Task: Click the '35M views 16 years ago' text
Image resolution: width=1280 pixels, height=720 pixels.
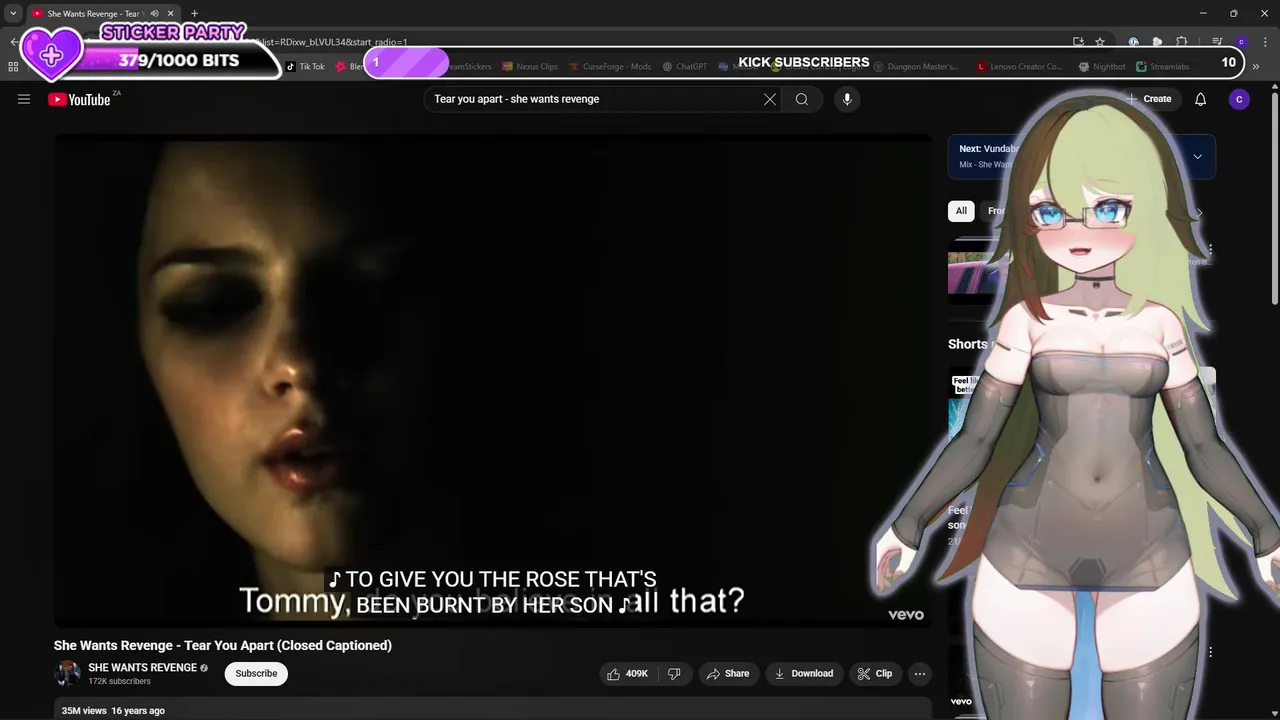Action: click(x=113, y=711)
